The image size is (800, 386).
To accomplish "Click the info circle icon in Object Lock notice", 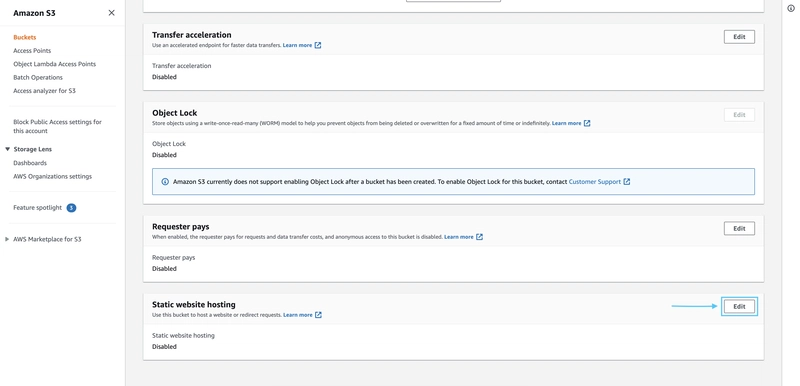I will click(x=165, y=182).
